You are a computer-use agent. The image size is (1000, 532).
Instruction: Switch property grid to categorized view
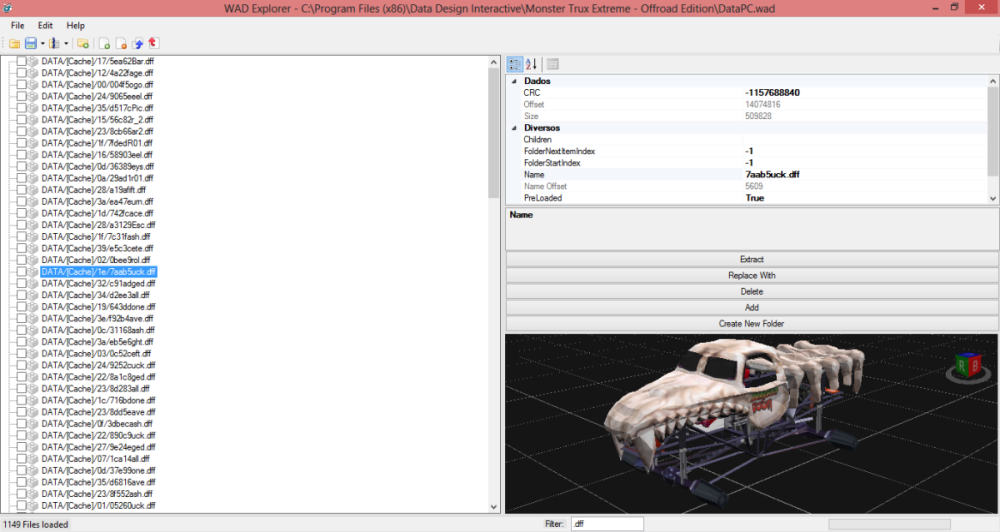click(x=515, y=64)
